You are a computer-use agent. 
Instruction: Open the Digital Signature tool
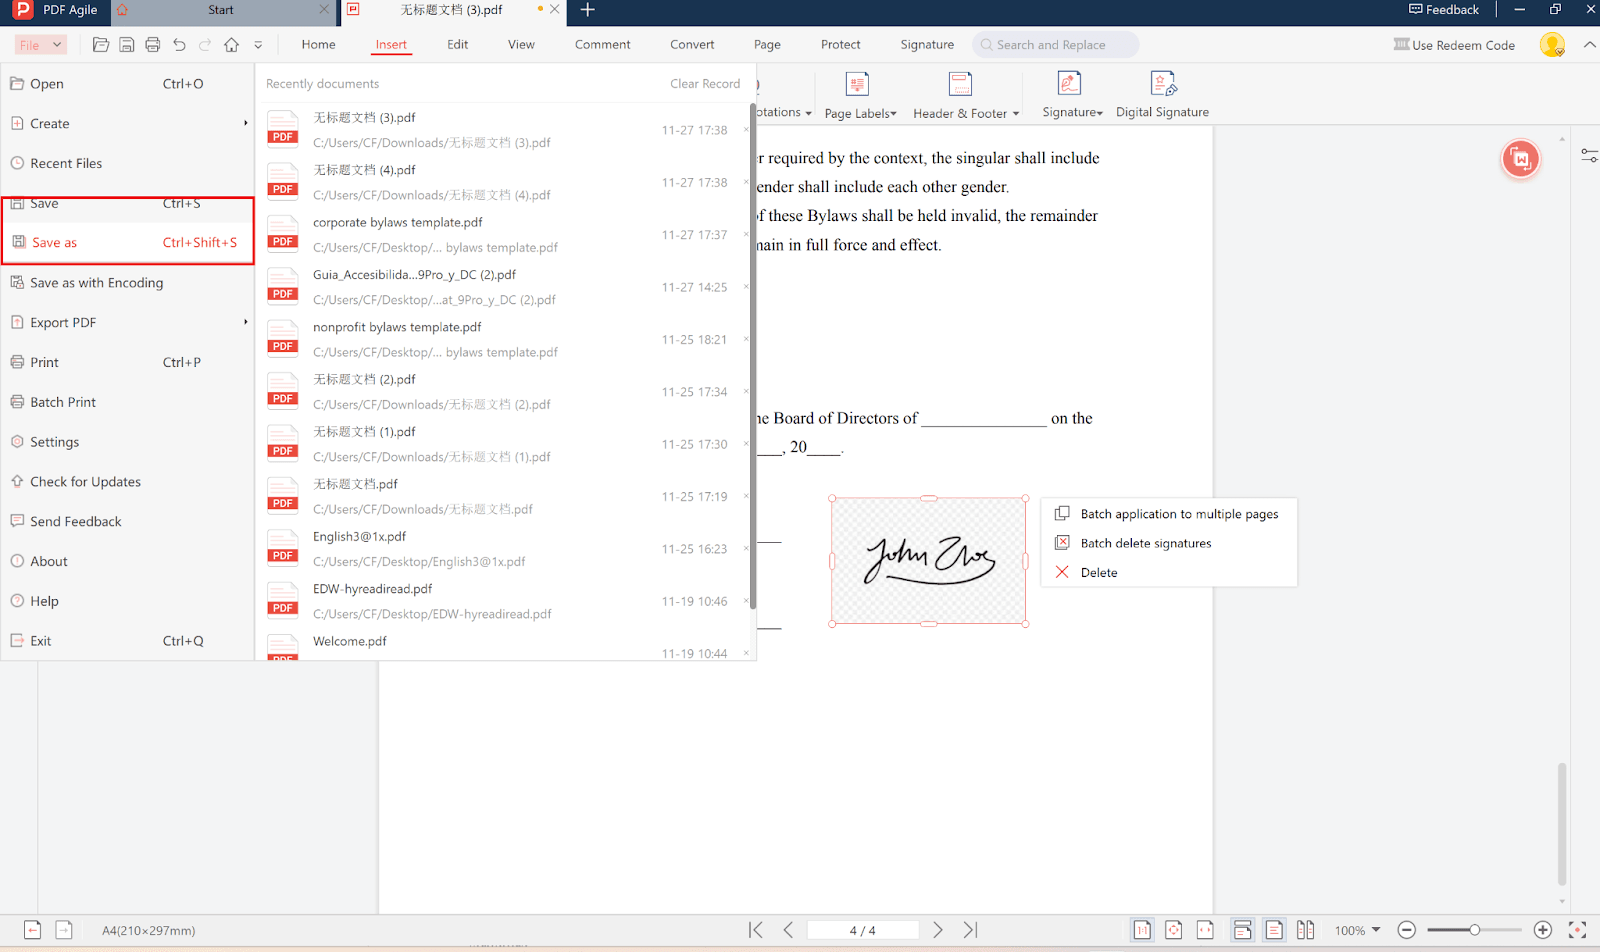pos(1162,95)
